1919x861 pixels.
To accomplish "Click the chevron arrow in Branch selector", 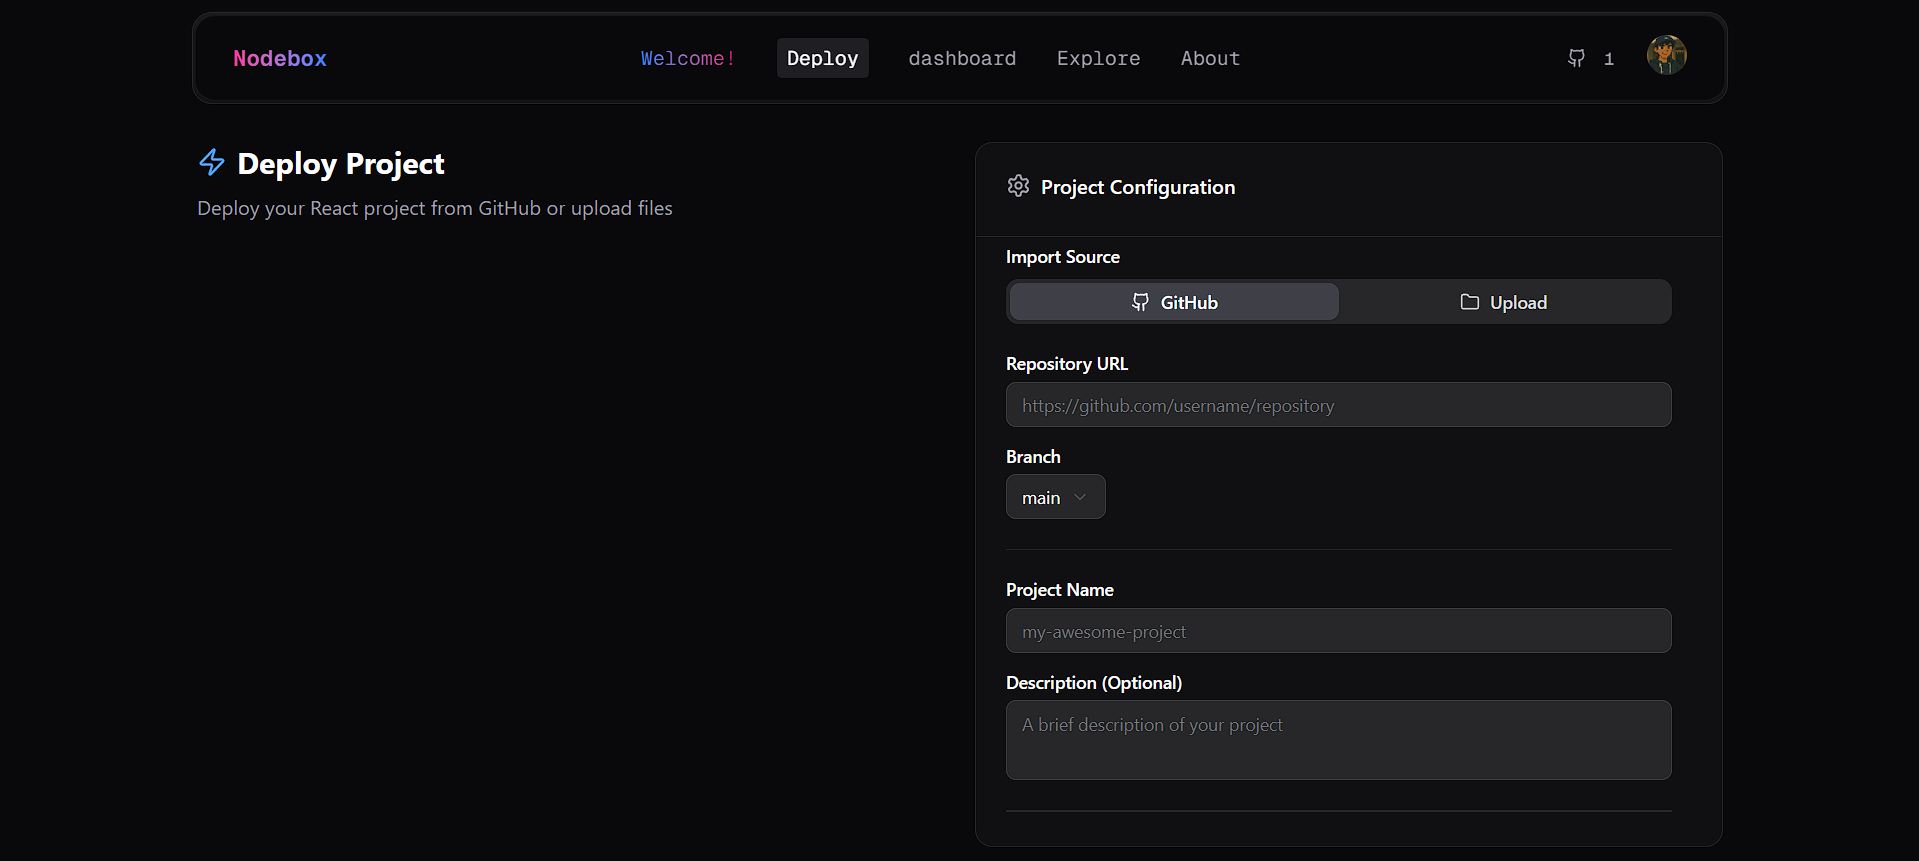I will click(1080, 497).
